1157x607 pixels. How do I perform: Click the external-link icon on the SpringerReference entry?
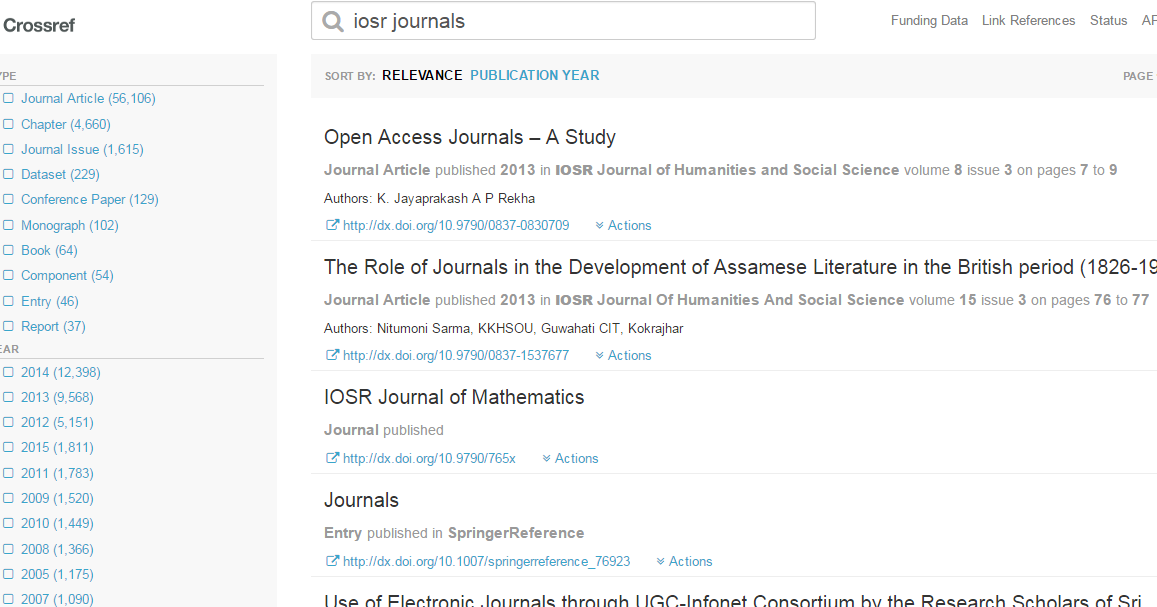click(x=330, y=561)
